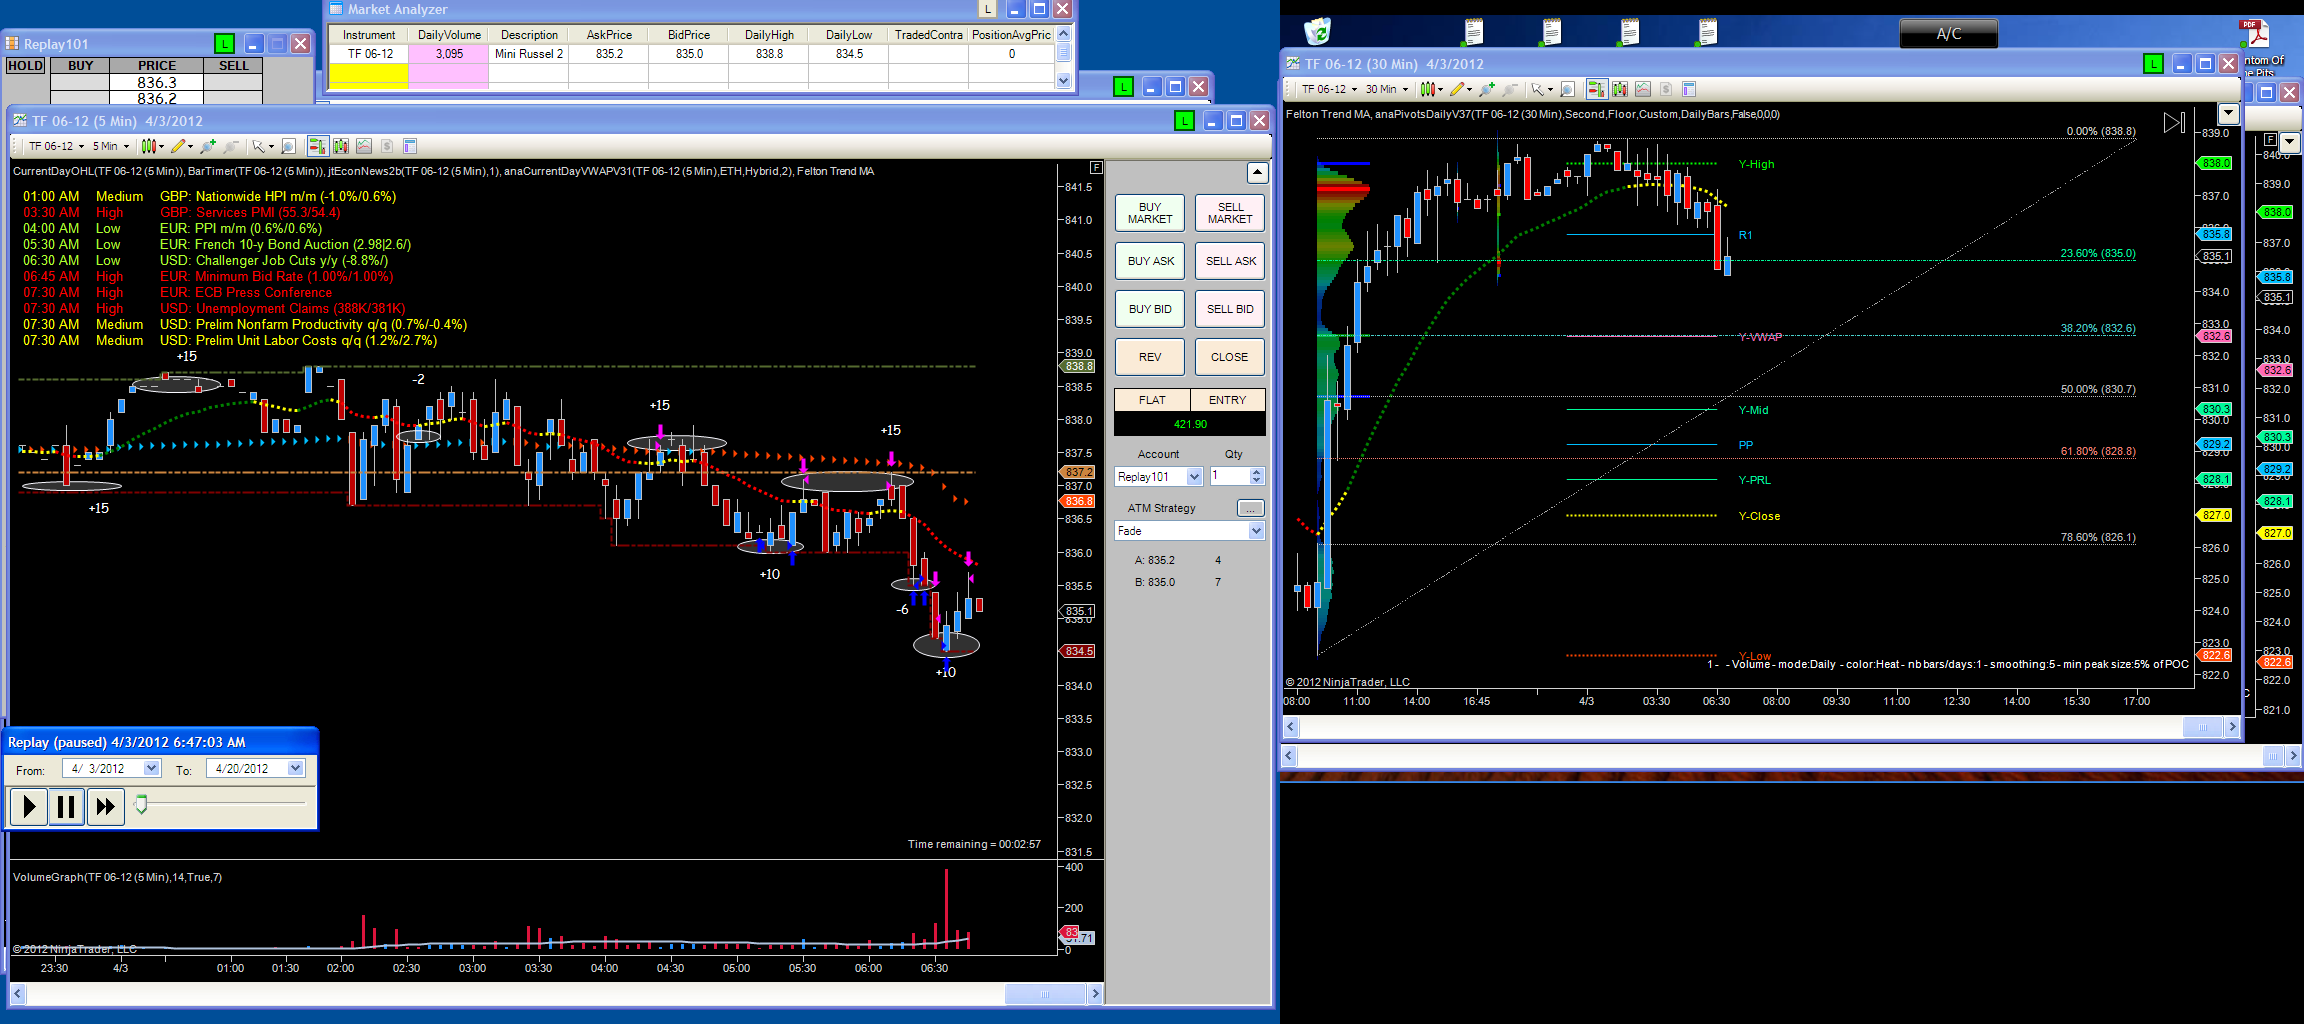
Task: Toggle Chart Trader icon in 5 Min chart
Action: tap(317, 146)
